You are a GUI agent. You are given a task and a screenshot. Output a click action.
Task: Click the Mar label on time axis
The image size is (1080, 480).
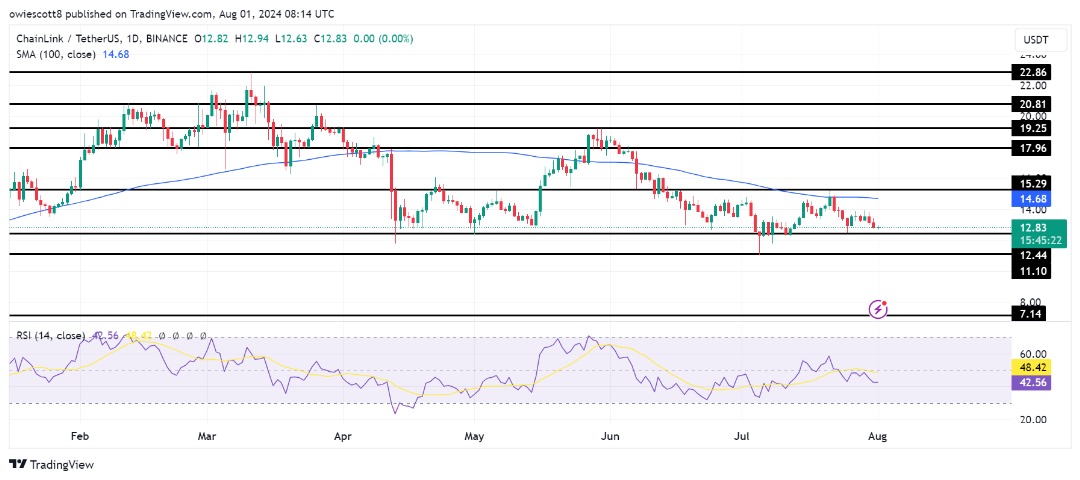pyautogui.click(x=207, y=437)
